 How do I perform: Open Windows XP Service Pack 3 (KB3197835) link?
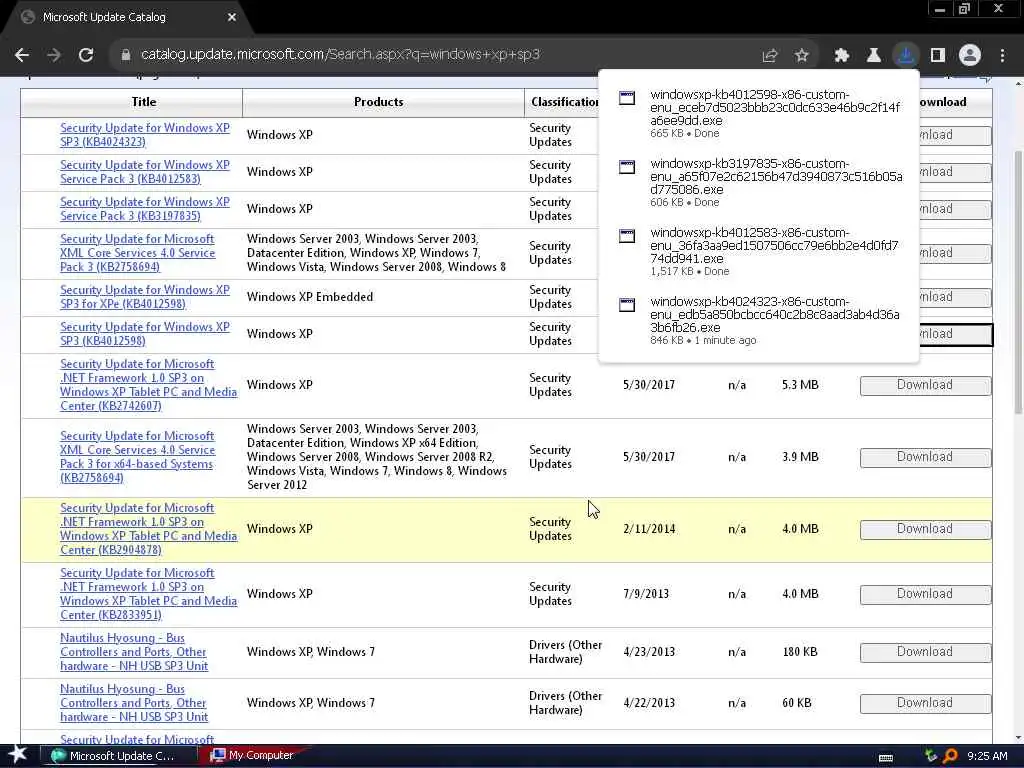(145, 209)
